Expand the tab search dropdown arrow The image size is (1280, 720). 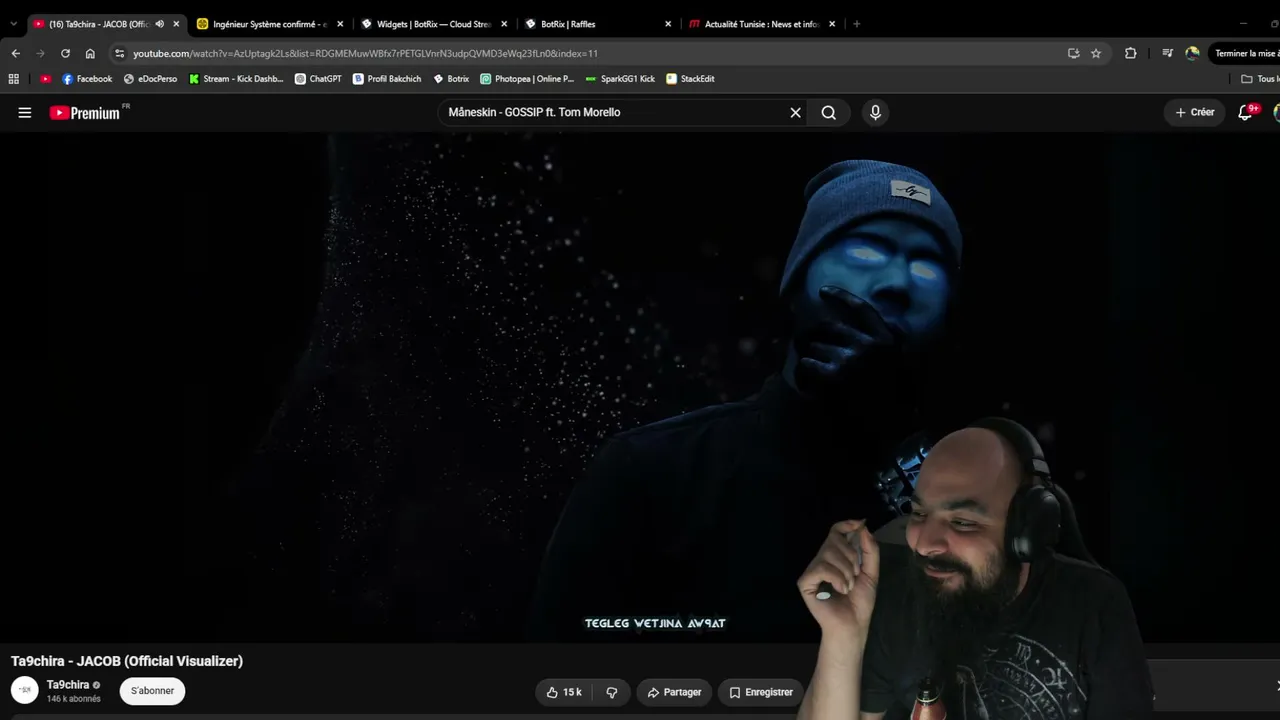tap(13, 24)
